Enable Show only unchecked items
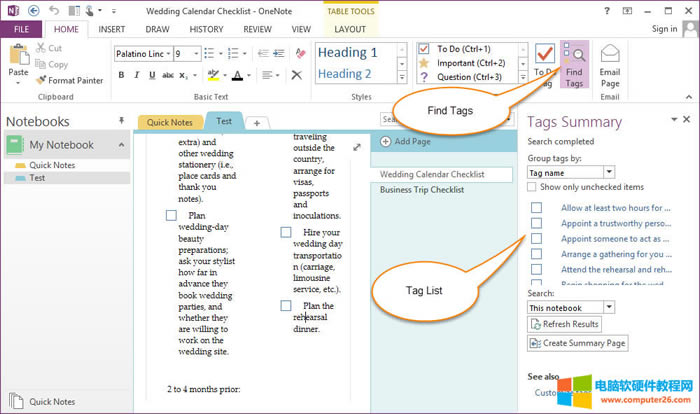The width and height of the screenshot is (700, 414). 533,187
